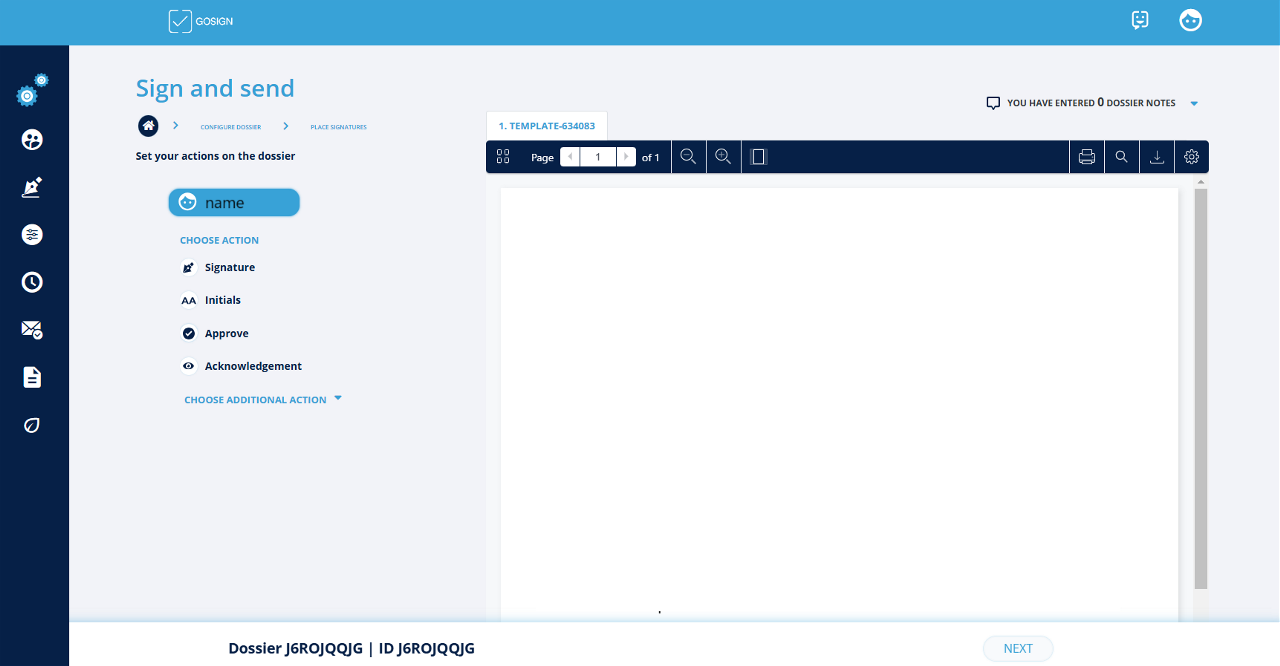Click the download document icon
Screen dimensions: 1280x666
coord(1157,157)
